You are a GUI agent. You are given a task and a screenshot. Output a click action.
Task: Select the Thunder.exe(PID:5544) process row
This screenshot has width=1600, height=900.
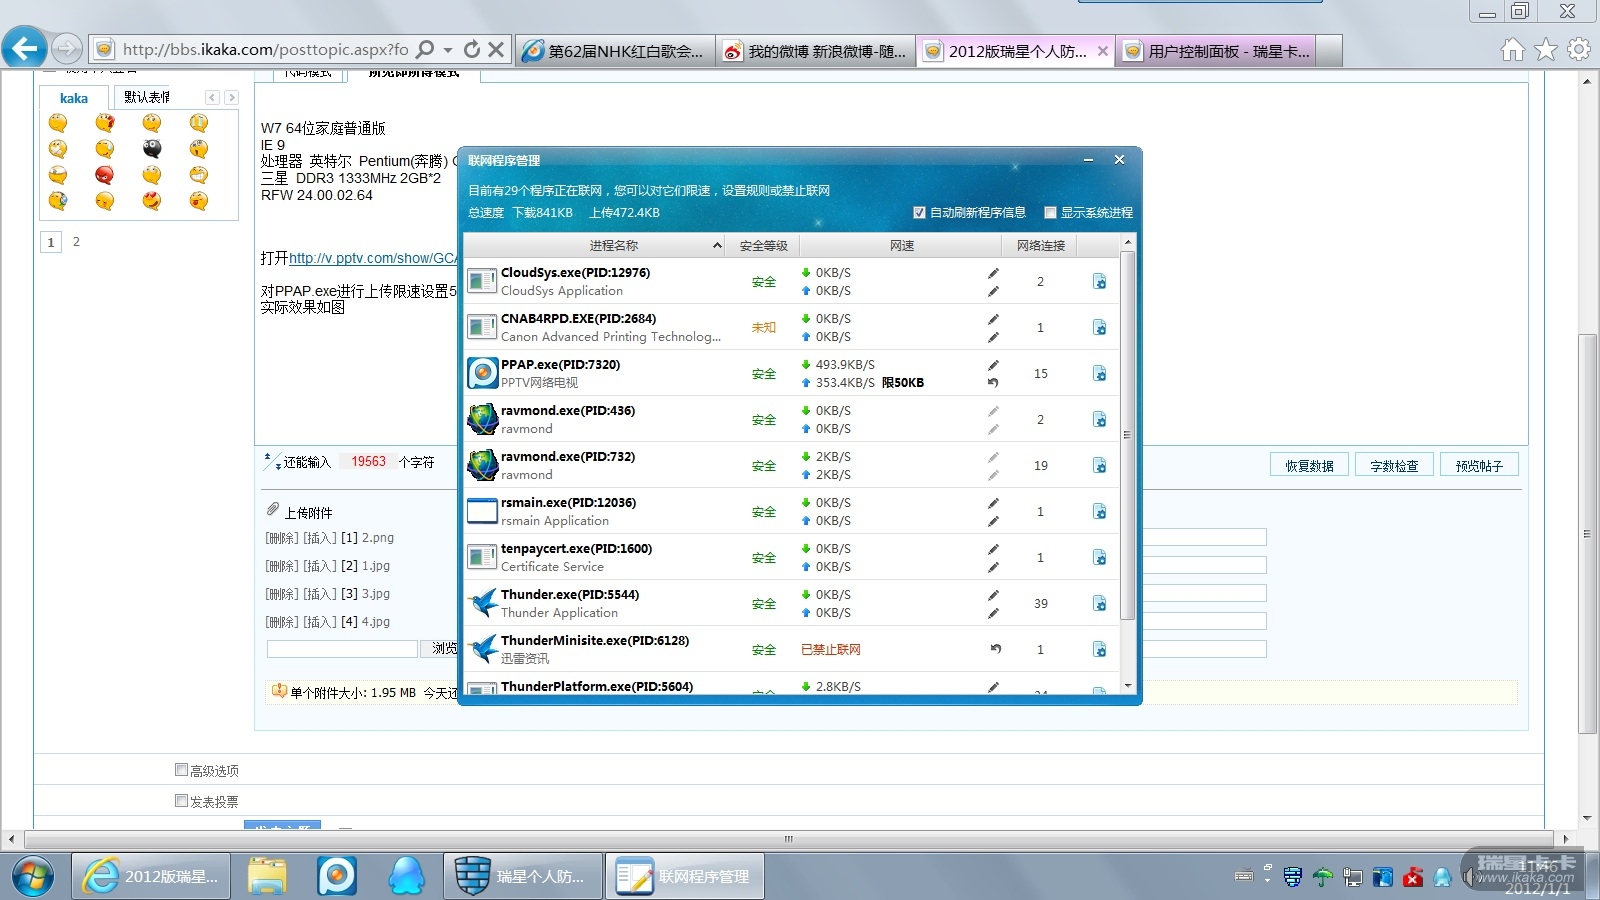(x=792, y=604)
